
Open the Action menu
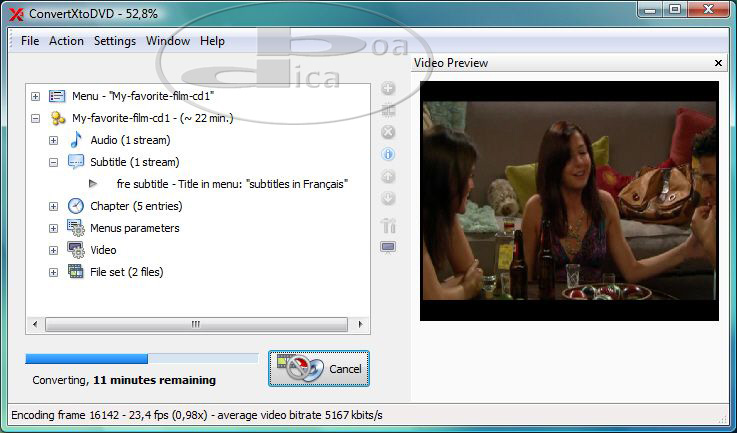click(x=66, y=41)
